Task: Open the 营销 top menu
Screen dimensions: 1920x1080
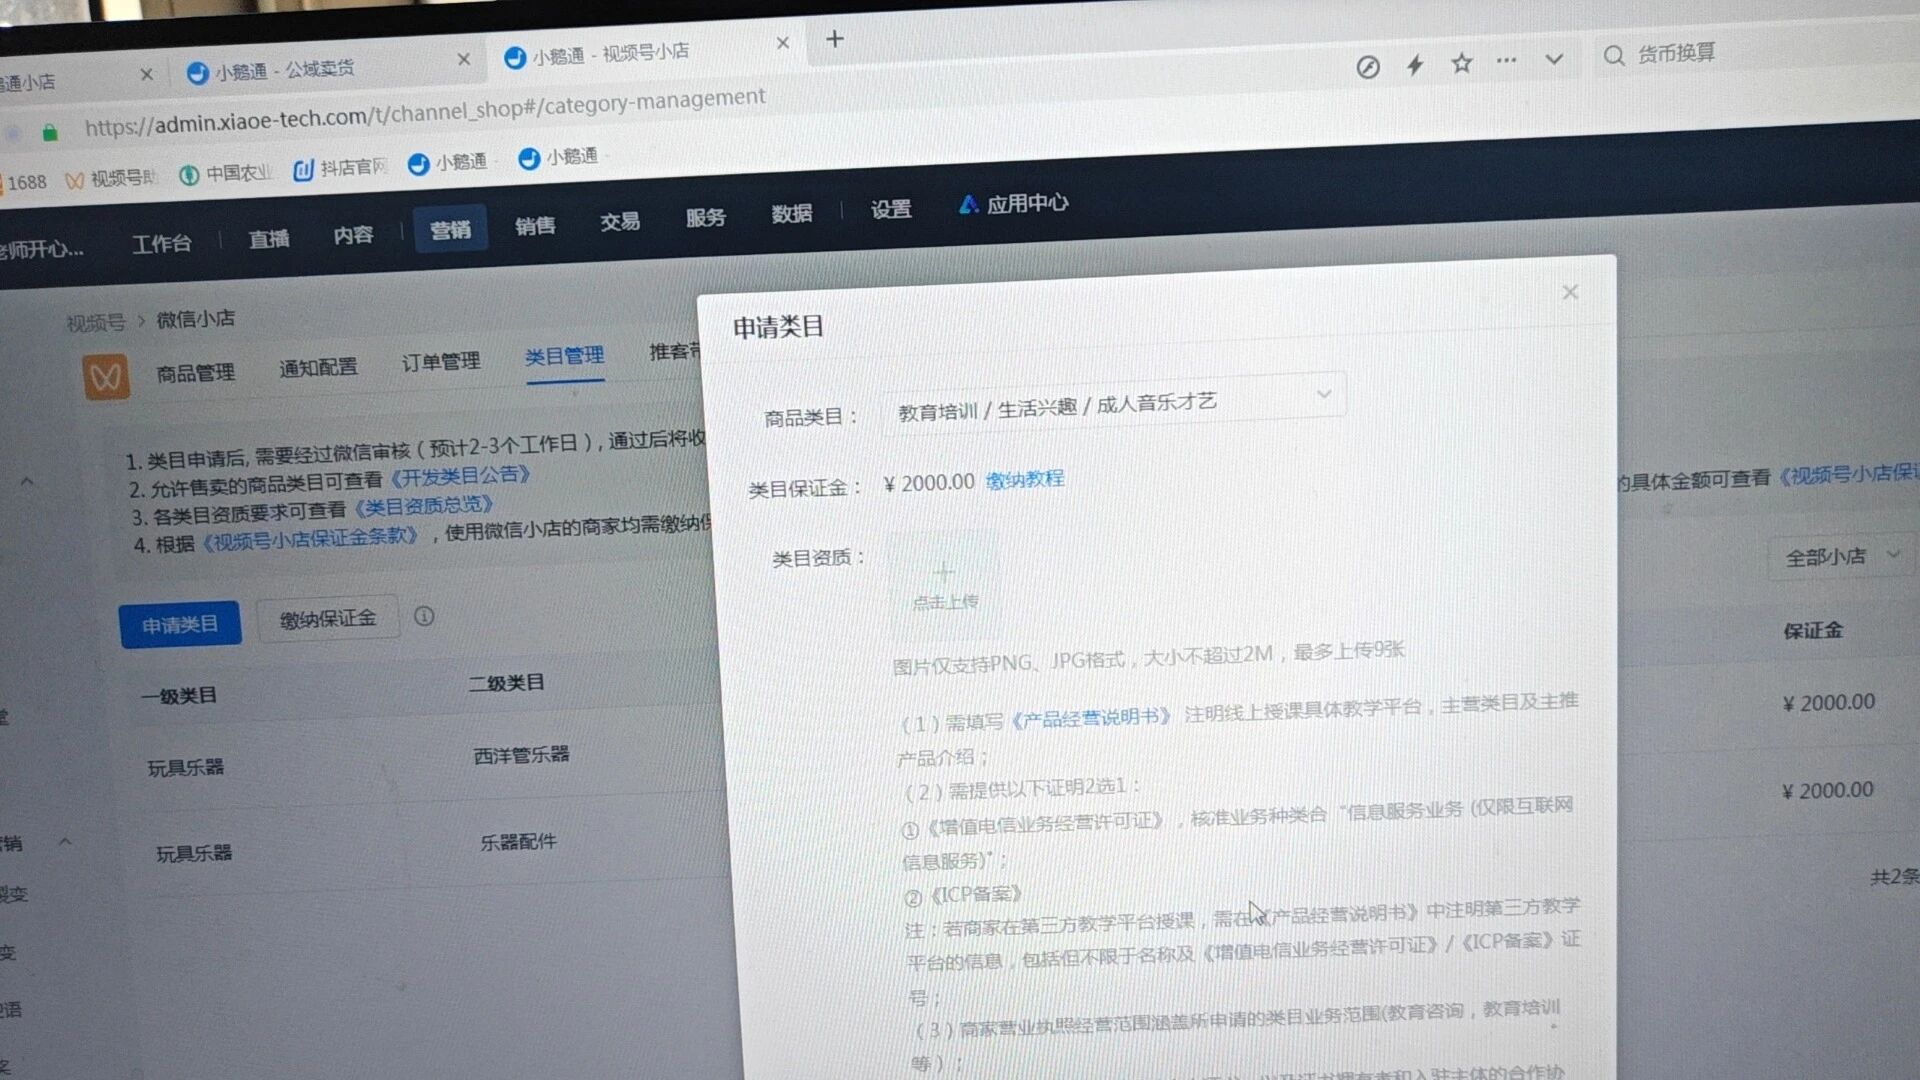Action: point(450,230)
